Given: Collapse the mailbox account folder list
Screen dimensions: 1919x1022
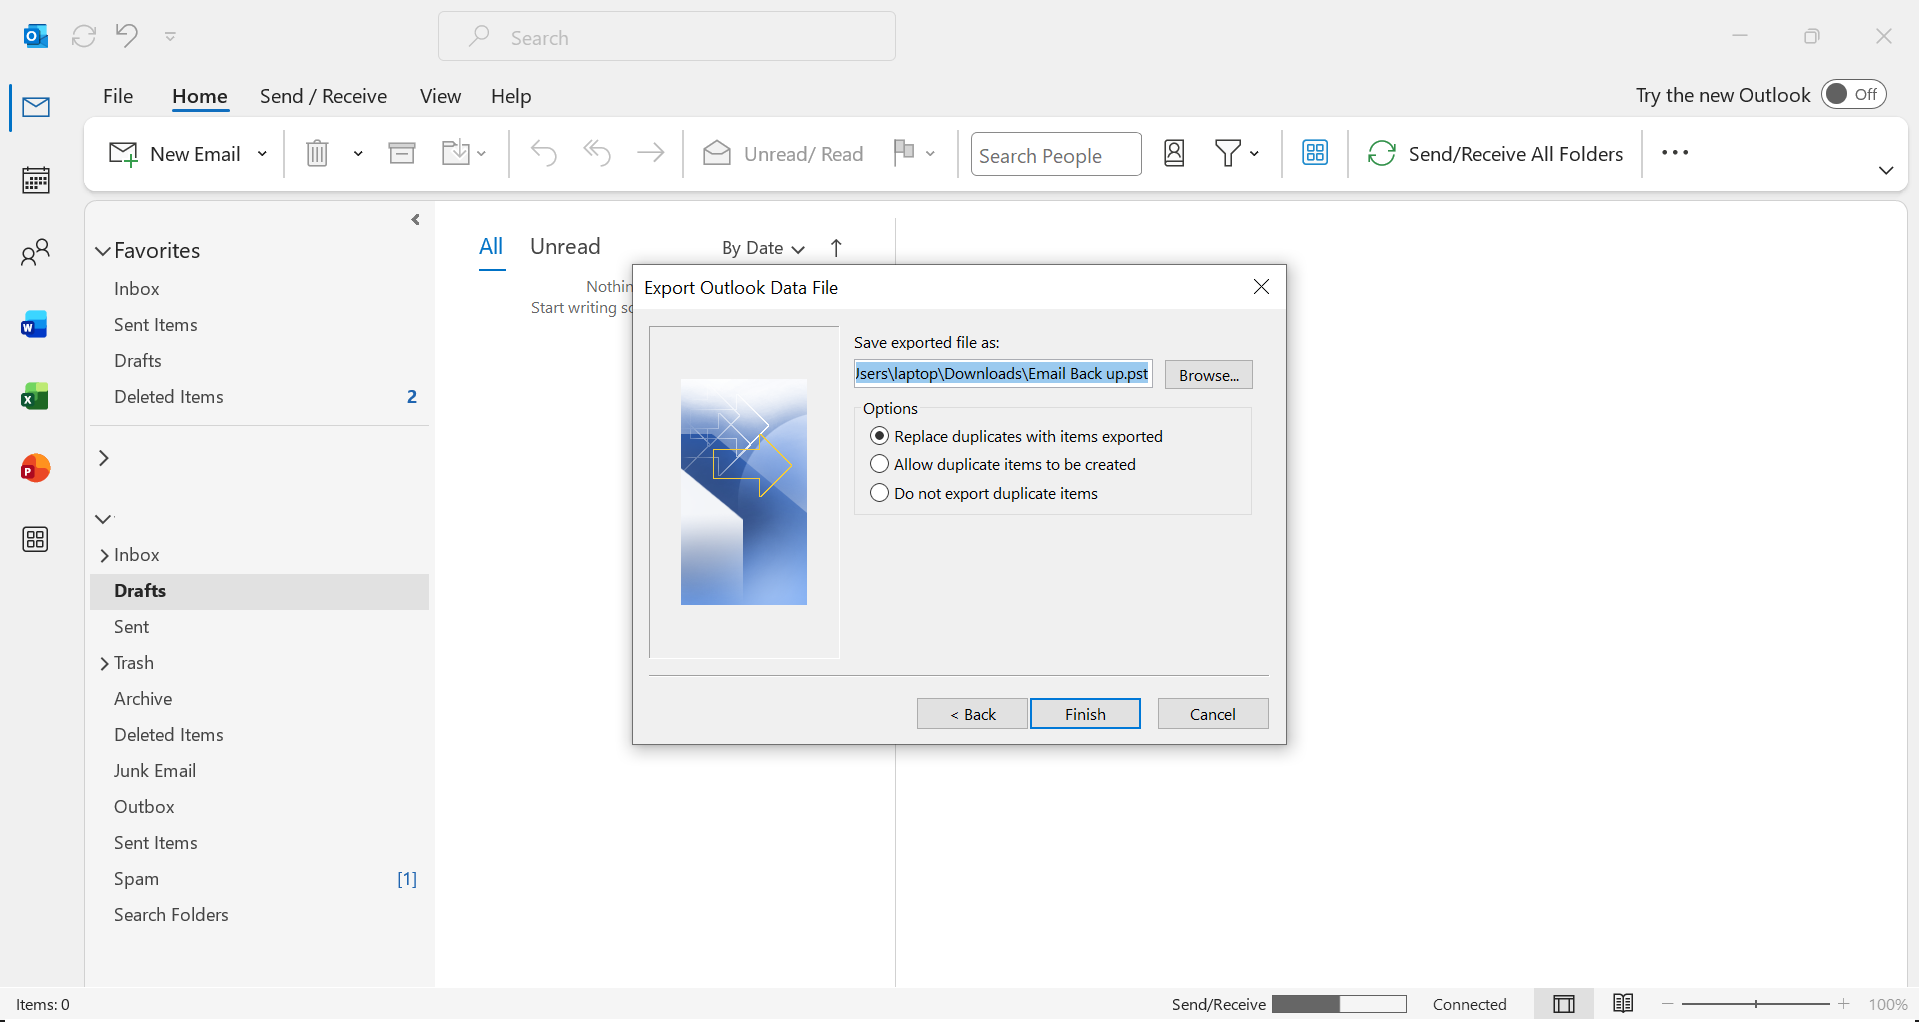Looking at the screenshot, I should [103, 519].
